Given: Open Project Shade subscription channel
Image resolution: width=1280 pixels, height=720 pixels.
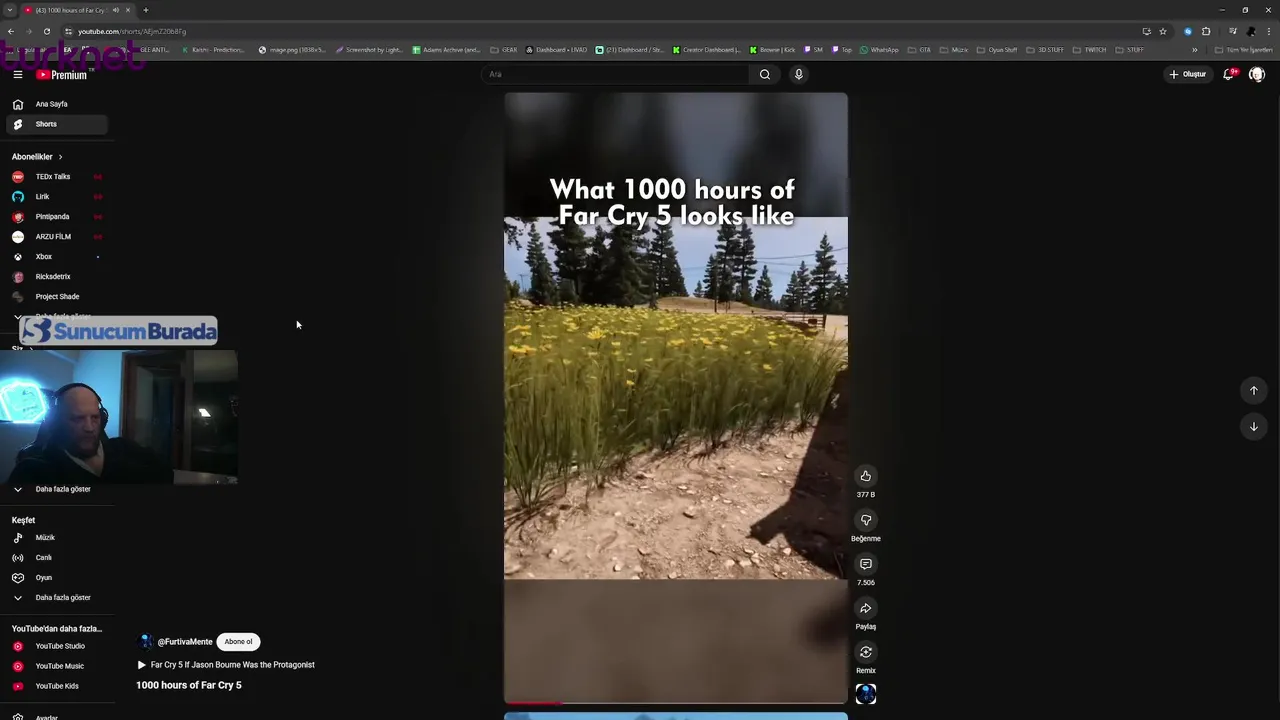Looking at the screenshot, I should [55, 297].
